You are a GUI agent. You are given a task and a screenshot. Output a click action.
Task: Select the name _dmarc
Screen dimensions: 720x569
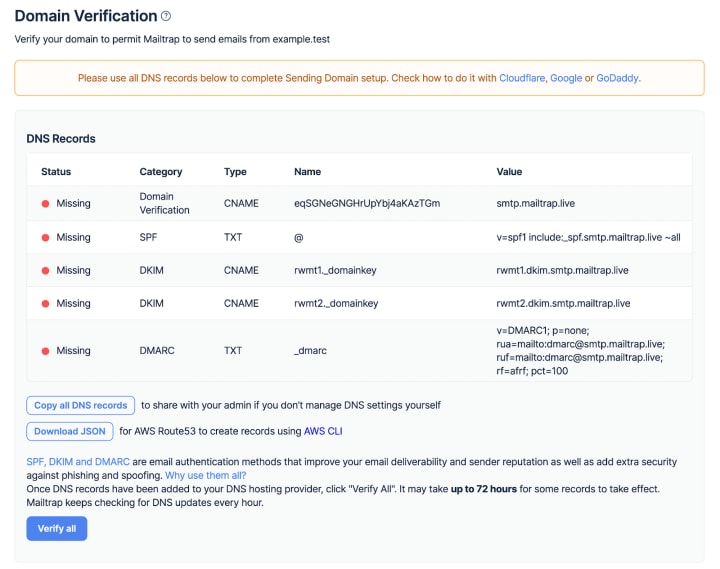coord(310,351)
